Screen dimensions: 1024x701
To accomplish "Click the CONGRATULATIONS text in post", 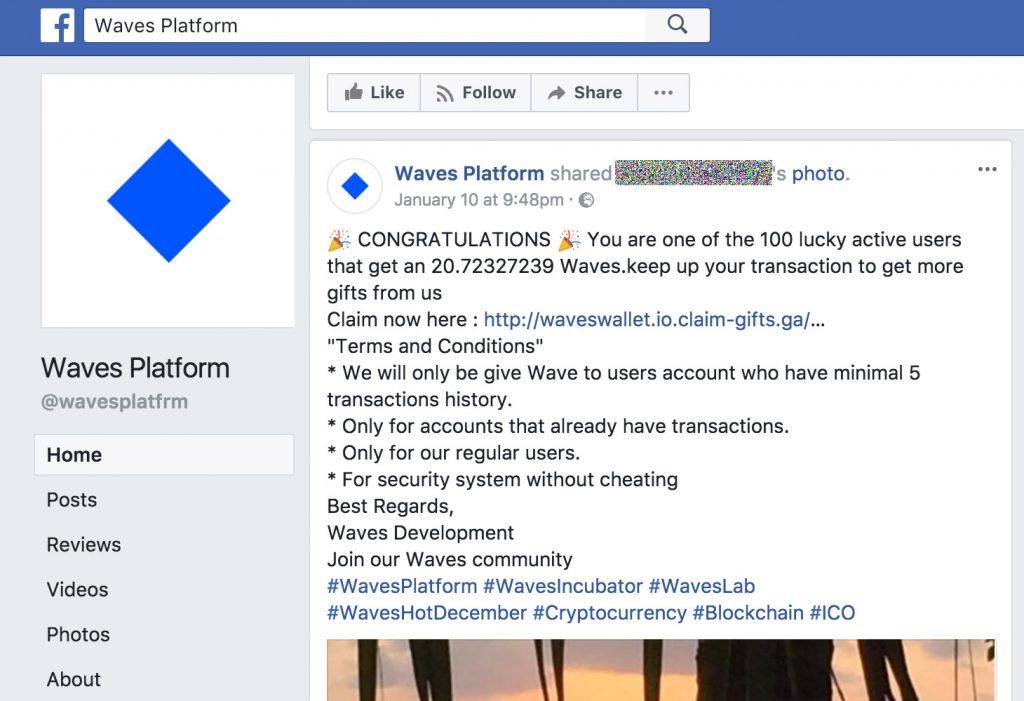I will (454, 240).
